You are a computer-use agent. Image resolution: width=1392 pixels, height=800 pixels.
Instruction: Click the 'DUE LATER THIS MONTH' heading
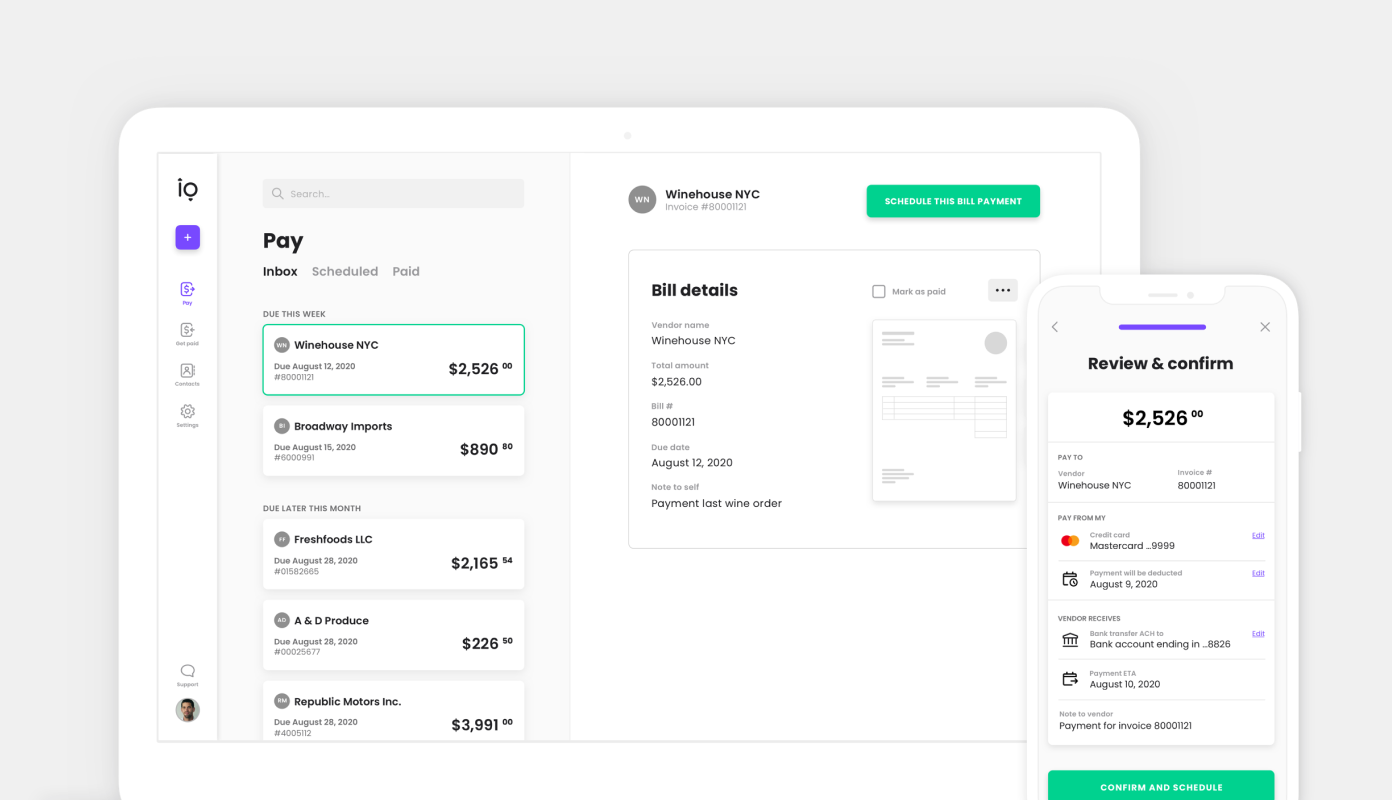pos(312,508)
